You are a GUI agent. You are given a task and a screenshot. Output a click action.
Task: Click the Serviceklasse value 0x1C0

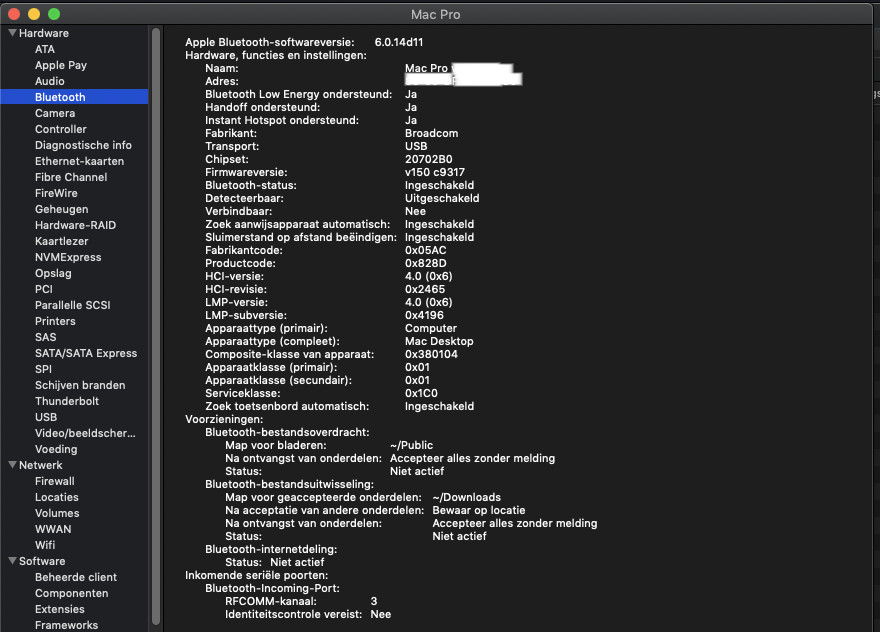[421, 393]
